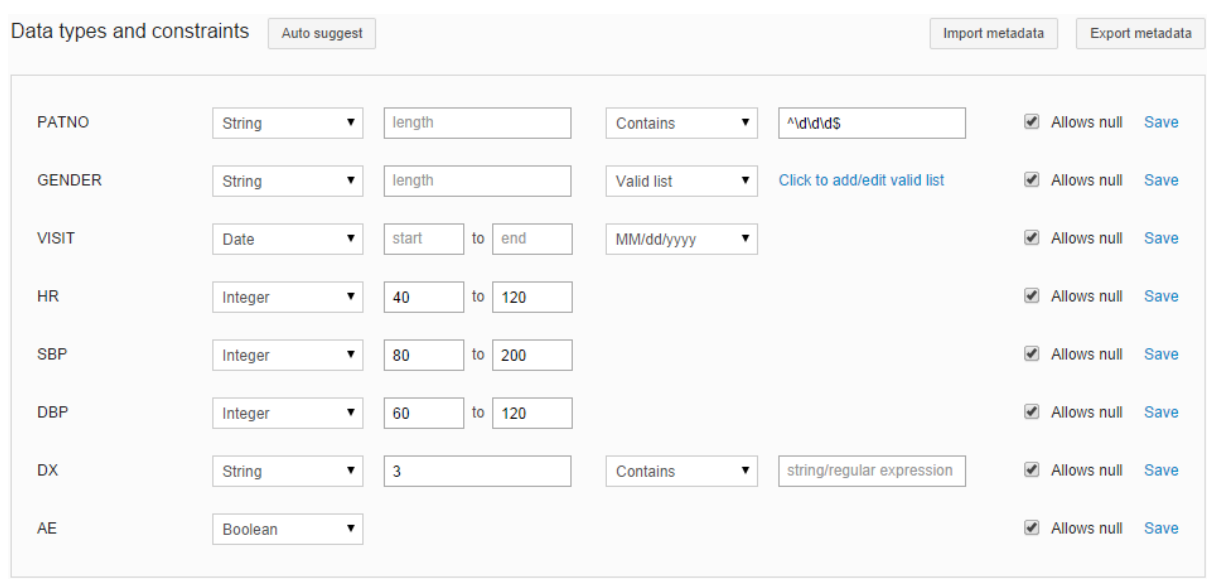Click PATNO regex field with ^\d\d\d$
This screenshot has width=1216, height=586.
pyautogui.click(x=872, y=123)
